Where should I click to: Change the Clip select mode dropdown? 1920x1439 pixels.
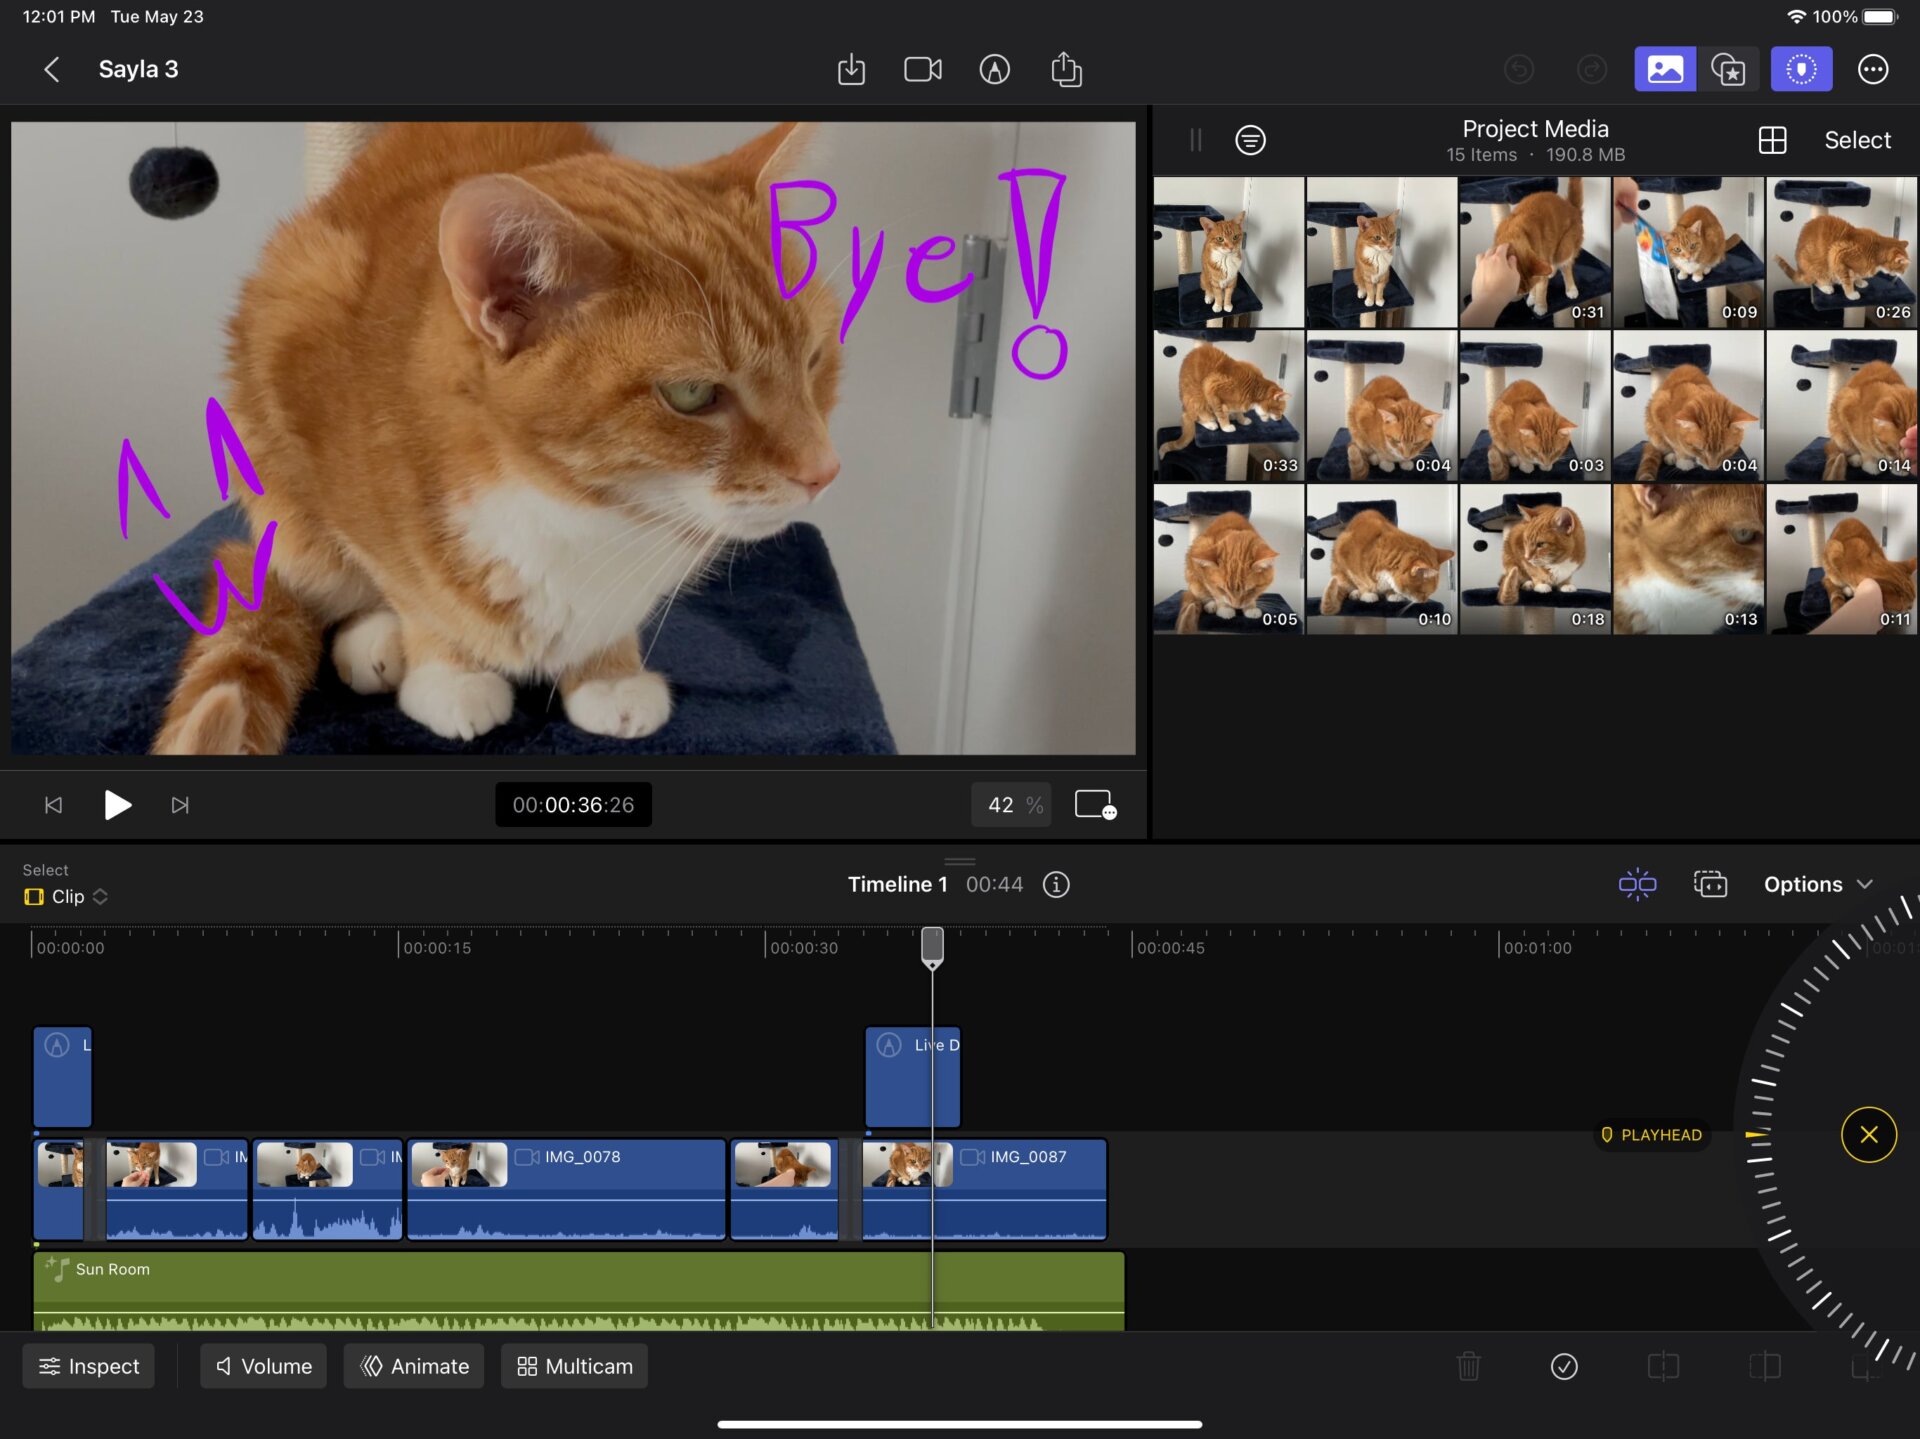(67, 897)
